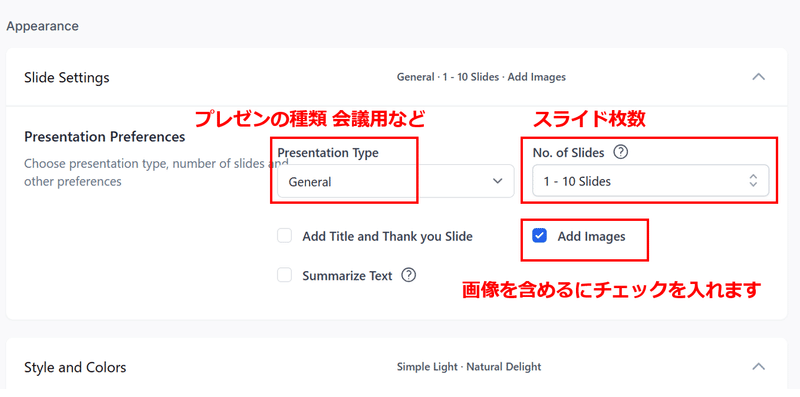Image resolution: width=800 pixels, height=397 pixels.
Task: Collapse the Slide Settings section chevron
Action: (759, 77)
